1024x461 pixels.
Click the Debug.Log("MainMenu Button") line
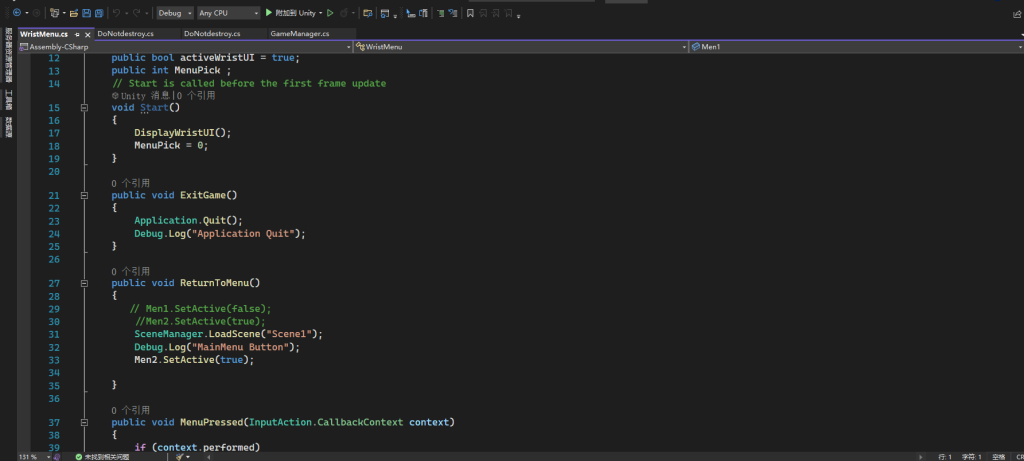pos(217,347)
